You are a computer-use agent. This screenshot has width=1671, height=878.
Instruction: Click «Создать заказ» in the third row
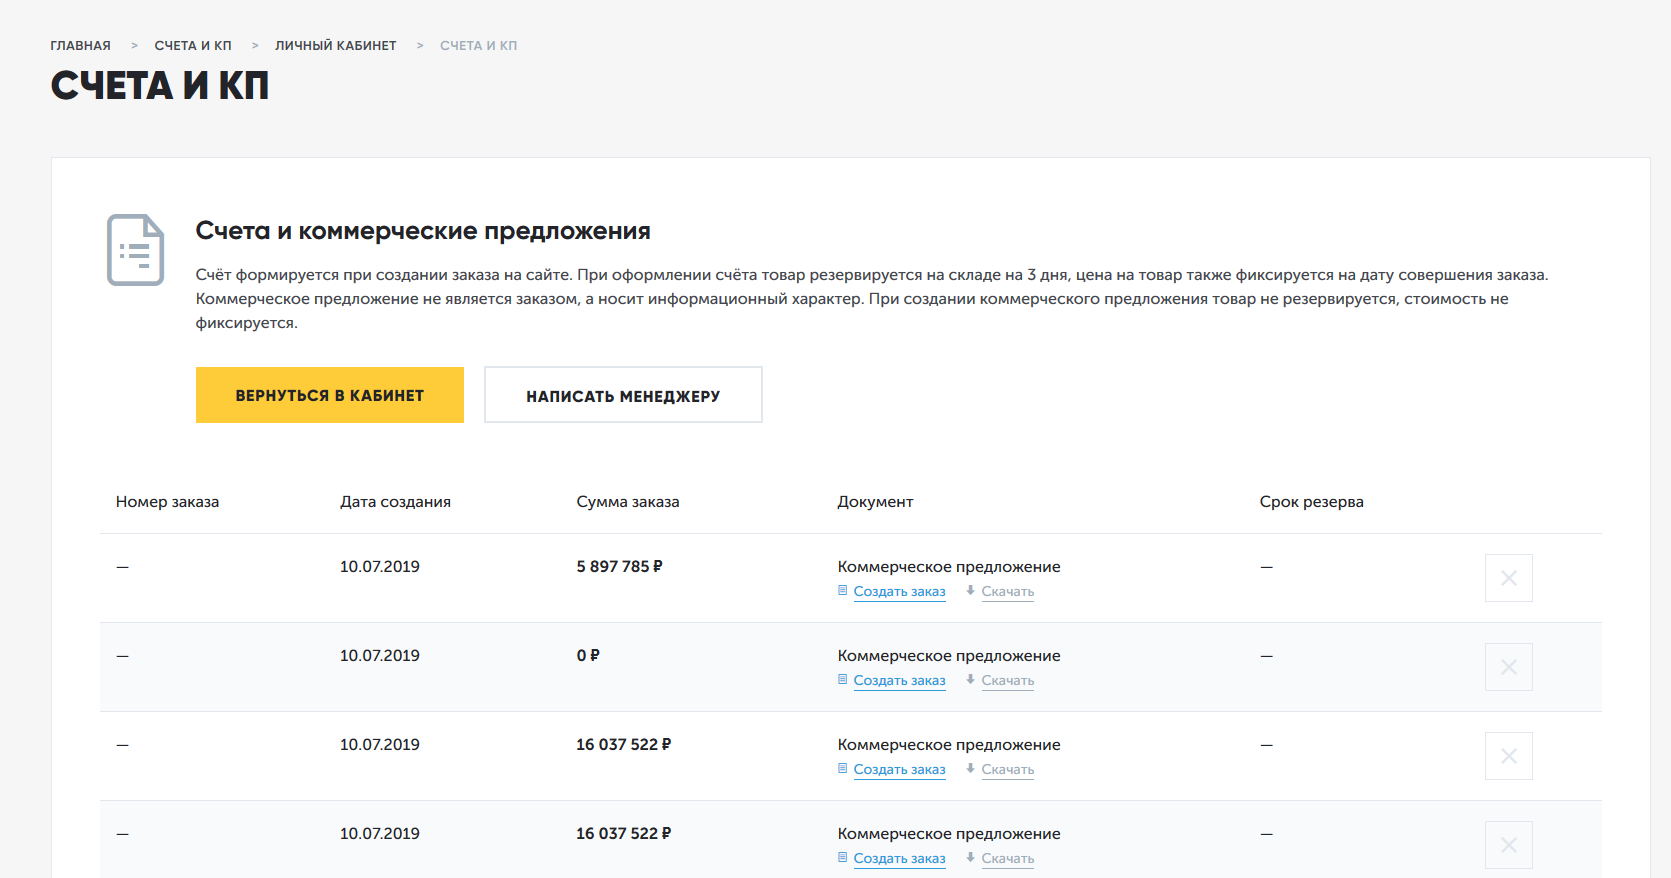899,770
